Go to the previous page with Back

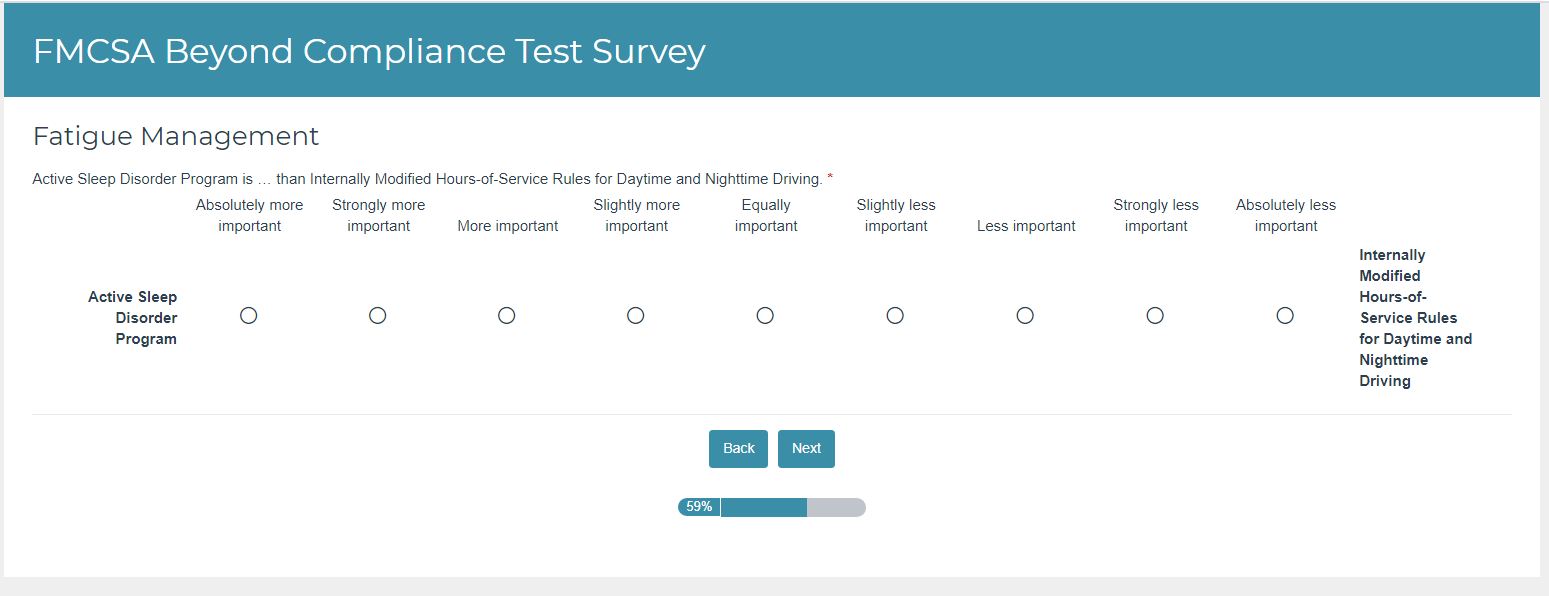[738, 448]
